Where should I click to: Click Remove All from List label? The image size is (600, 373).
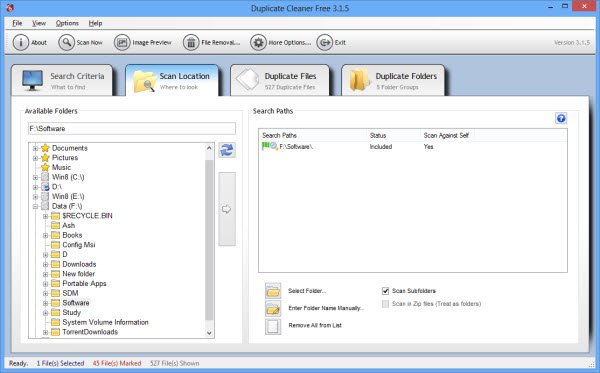pyautogui.click(x=315, y=326)
